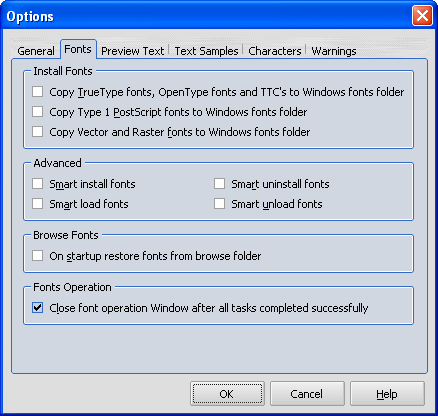Open the Preview Text tab
The image size is (438, 416).
[133, 51]
